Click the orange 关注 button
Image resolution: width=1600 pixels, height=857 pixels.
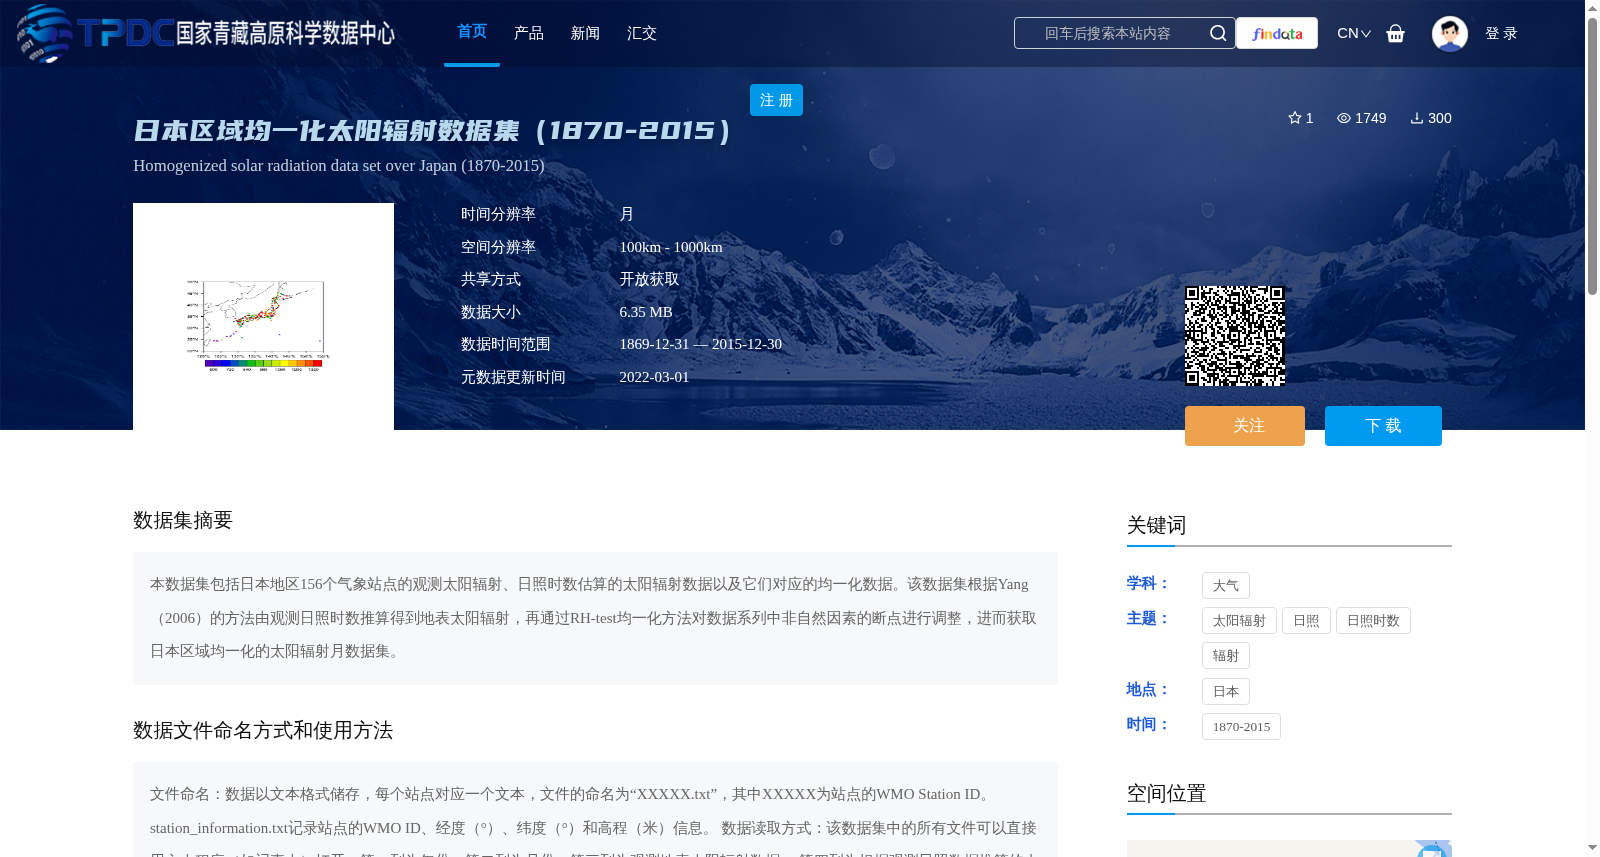click(1245, 426)
